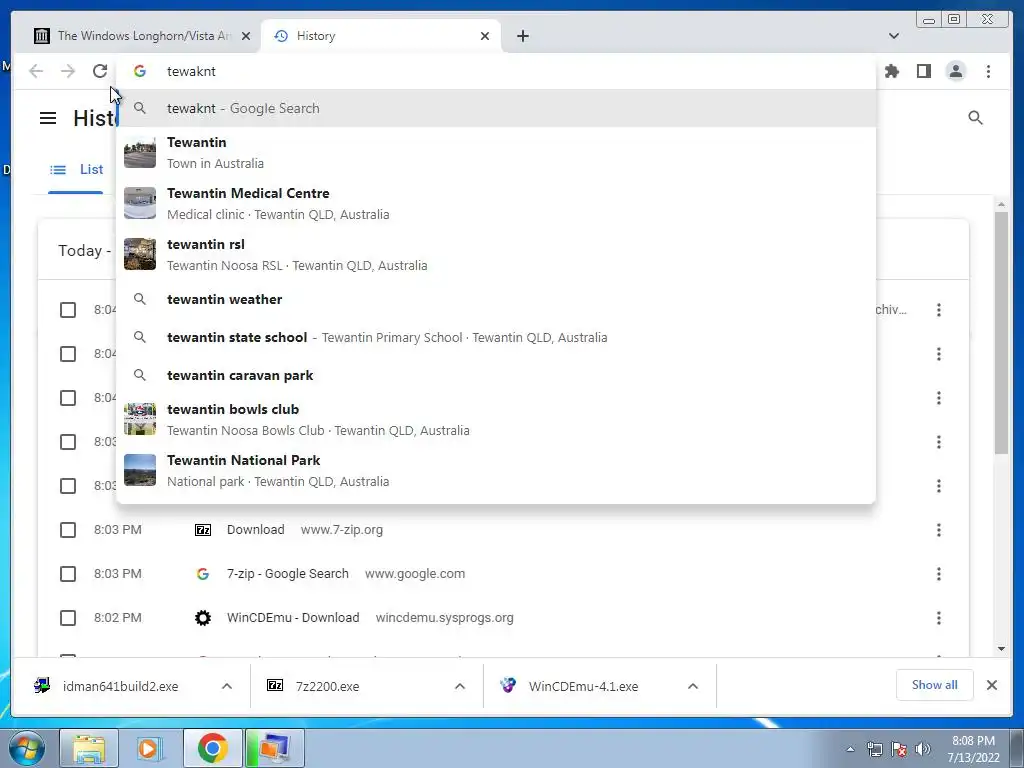The image size is (1024, 768).
Task: Open more actions for the 7-zip.org Download entry
Action: (938, 530)
